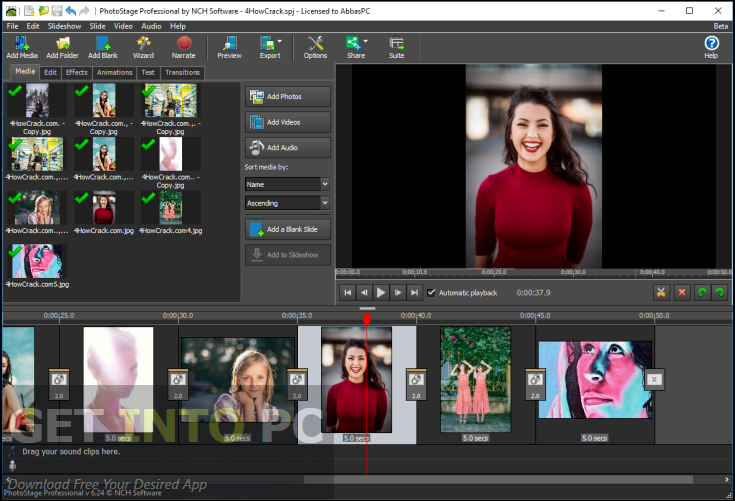This screenshot has height=501, width=735.
Task: Click the Export toolbar icon
Action: pos(269,47)
